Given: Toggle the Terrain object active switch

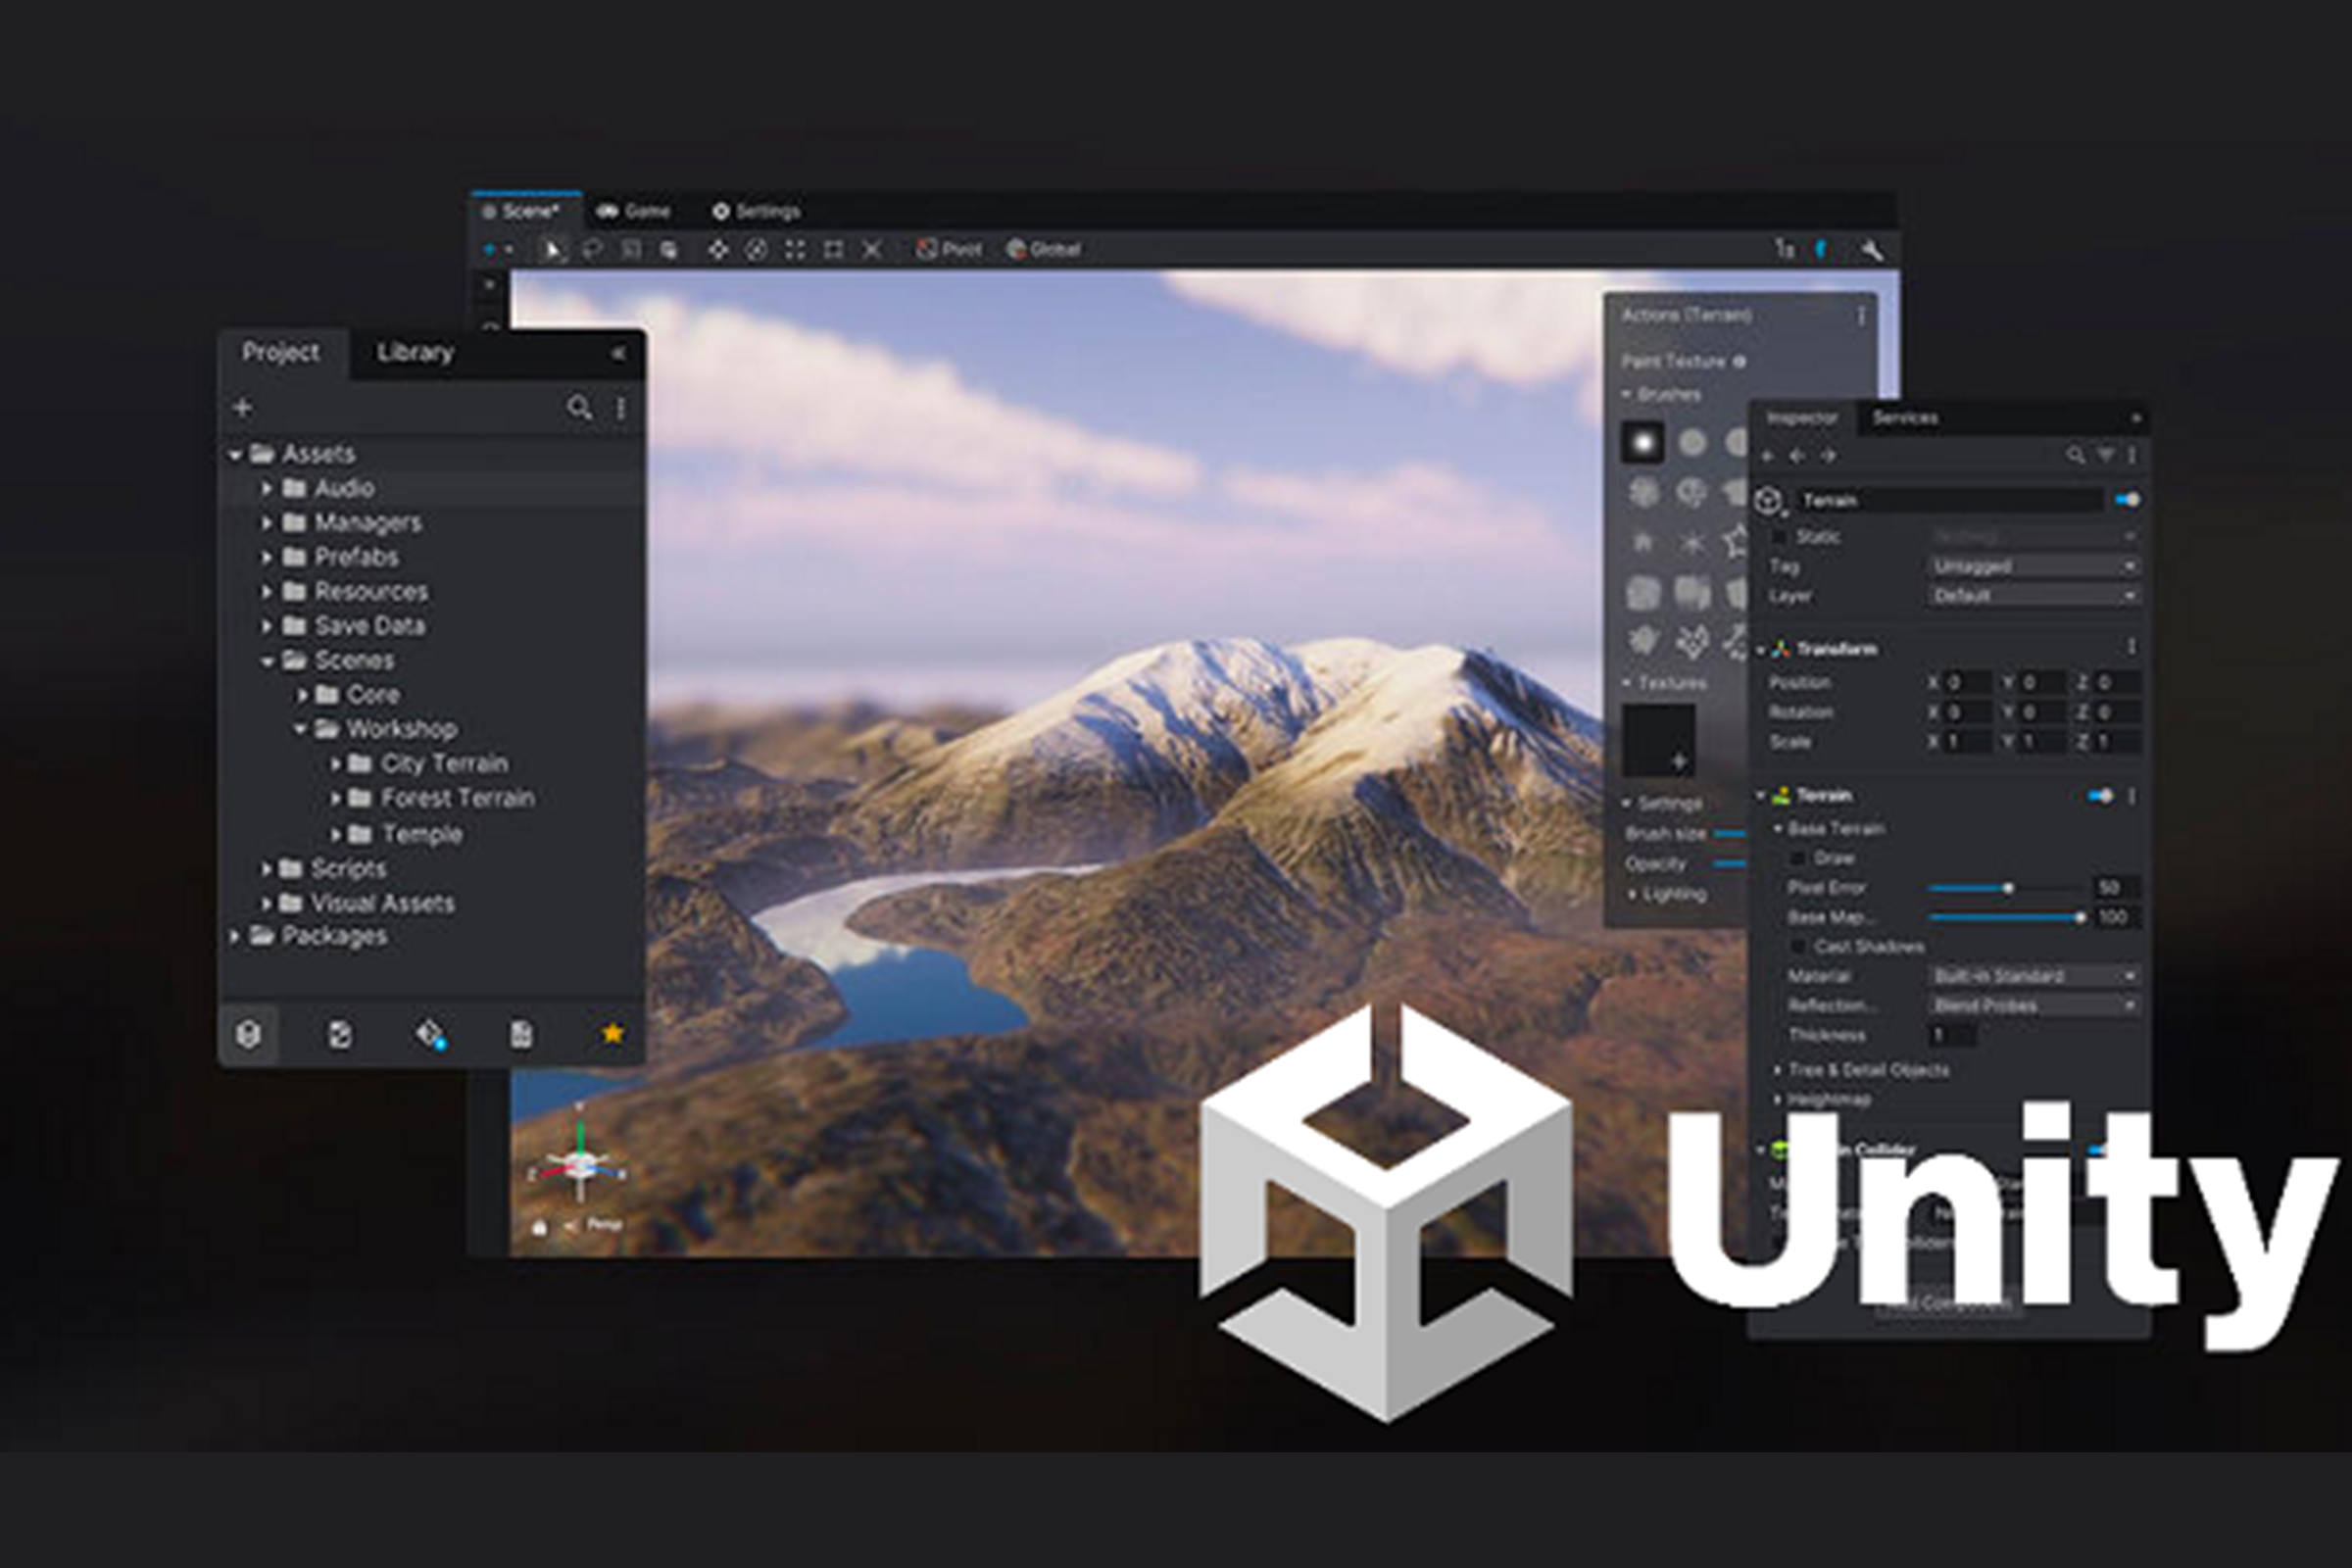Looking at the screenshot, I should click(x=2127, y=499).
